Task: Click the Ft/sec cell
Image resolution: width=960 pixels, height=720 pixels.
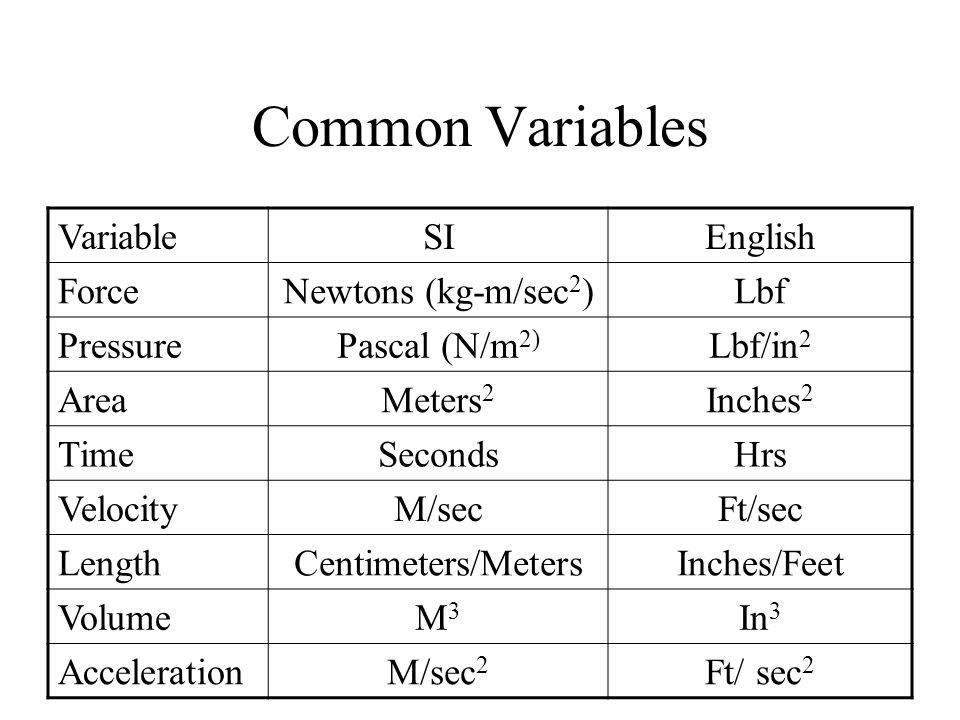Action: click(760, 509)
